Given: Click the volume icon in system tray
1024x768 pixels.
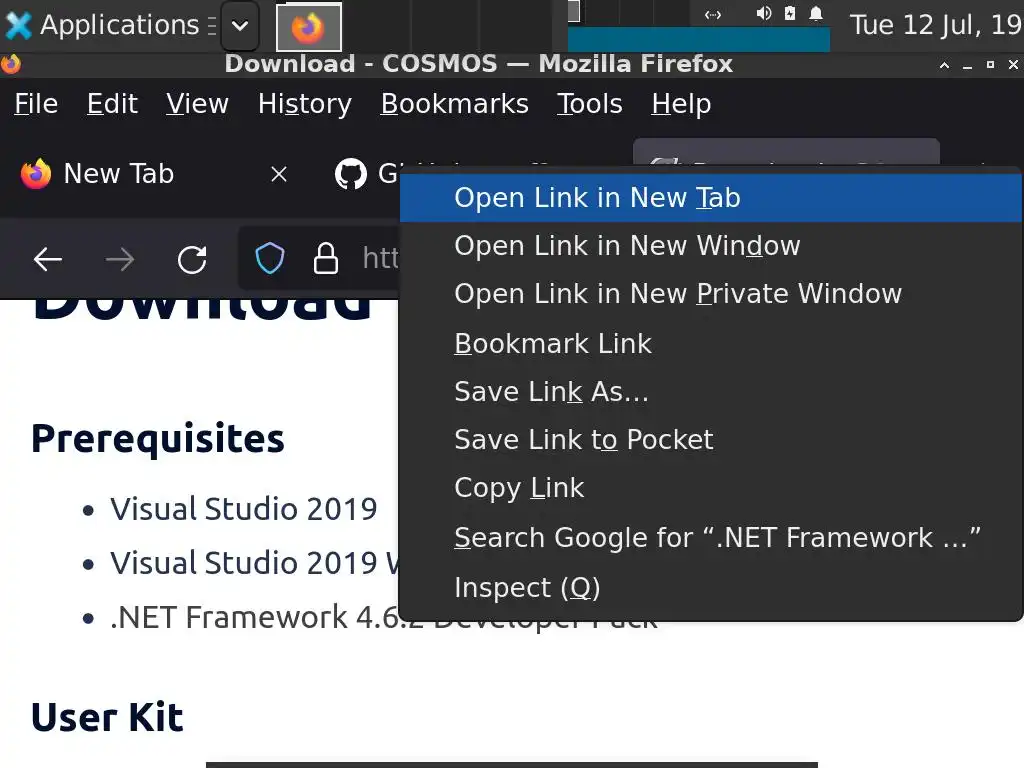Looking at the screenshot, I should coord(764,14).
